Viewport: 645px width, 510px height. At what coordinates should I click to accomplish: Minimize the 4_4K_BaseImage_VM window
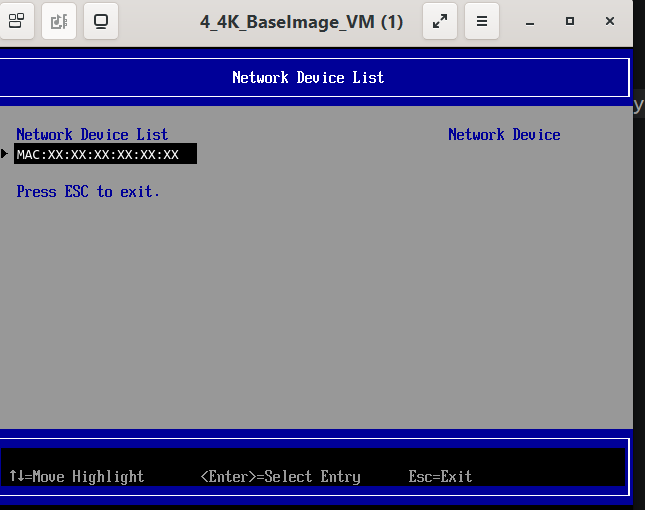click(x=530, y=21)
